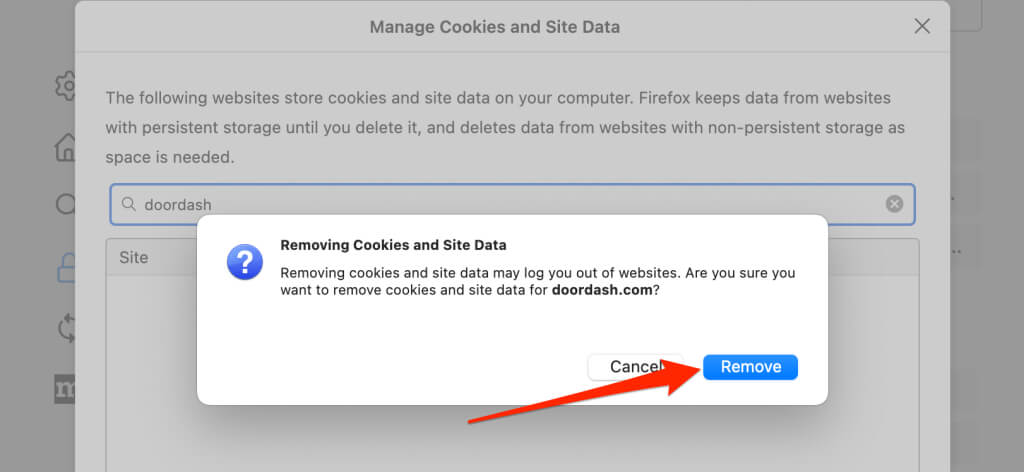Click the empty site list area below Site
This screenshot has height=472, width=1024.
150,420
